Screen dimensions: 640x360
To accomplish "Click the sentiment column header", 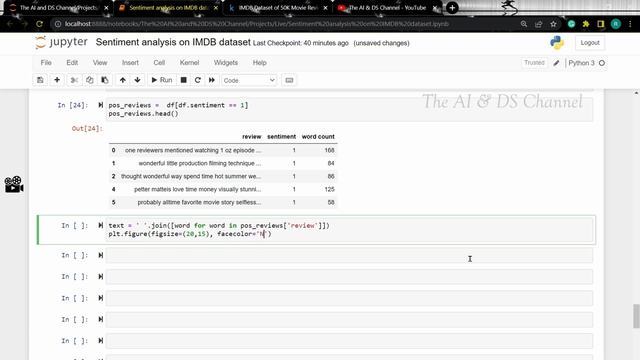I will (281, 137).
